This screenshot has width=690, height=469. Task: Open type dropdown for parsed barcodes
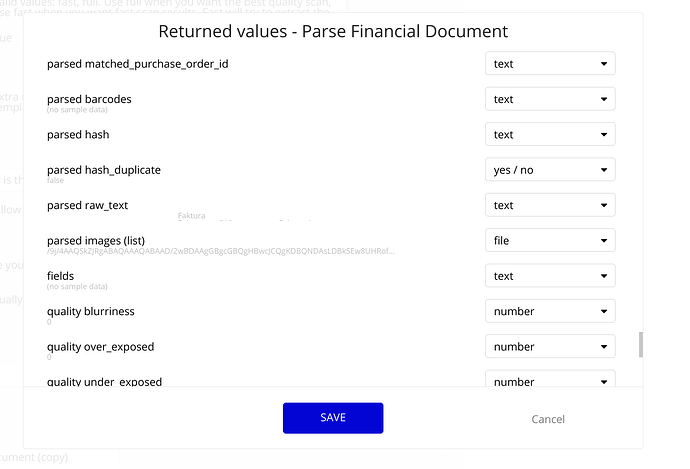550,99
